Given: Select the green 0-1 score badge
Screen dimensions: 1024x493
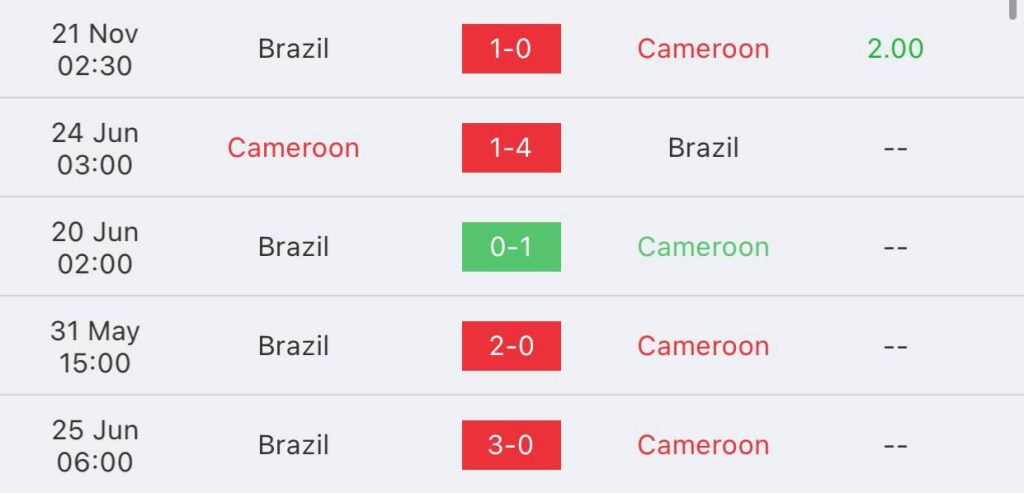Looking at the screenshot, I should pyautogui.click(x=511, y=247).
